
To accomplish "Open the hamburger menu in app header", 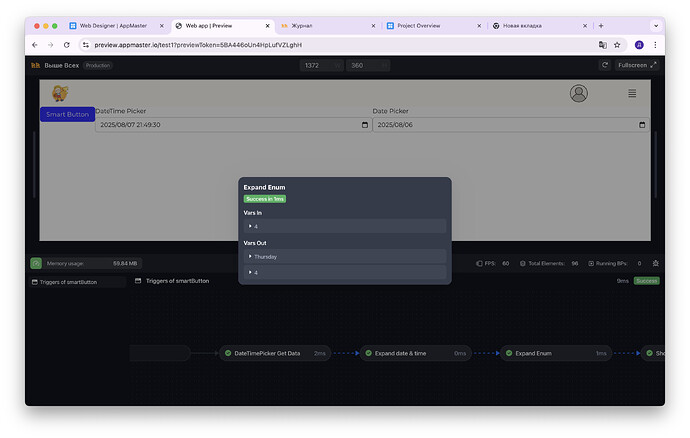I will [x=632, y=93].
